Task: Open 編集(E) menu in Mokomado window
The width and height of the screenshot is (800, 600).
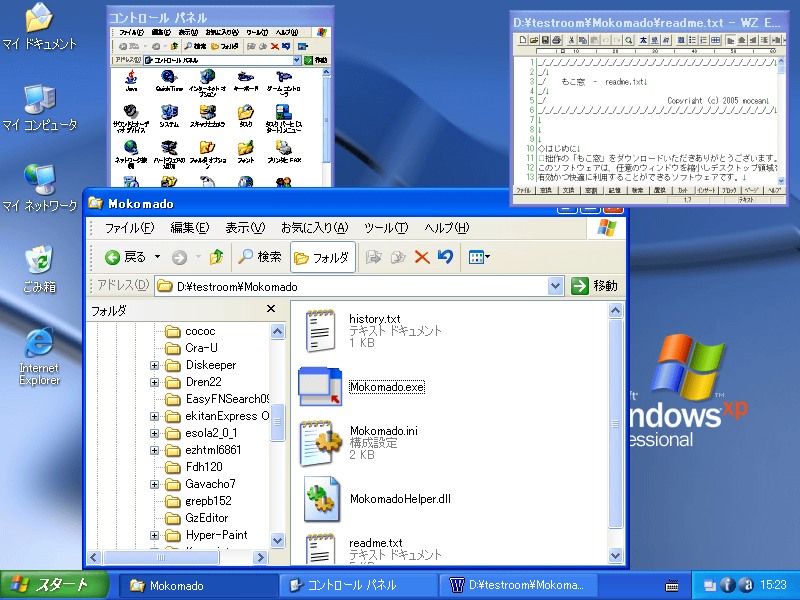Action: pos(189,228)
